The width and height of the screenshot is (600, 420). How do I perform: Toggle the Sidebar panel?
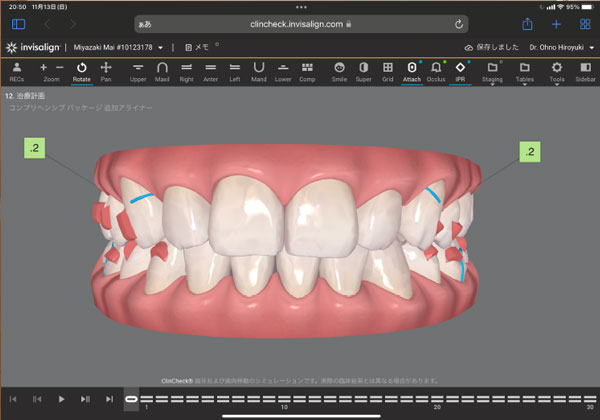[x=585, y=72]
